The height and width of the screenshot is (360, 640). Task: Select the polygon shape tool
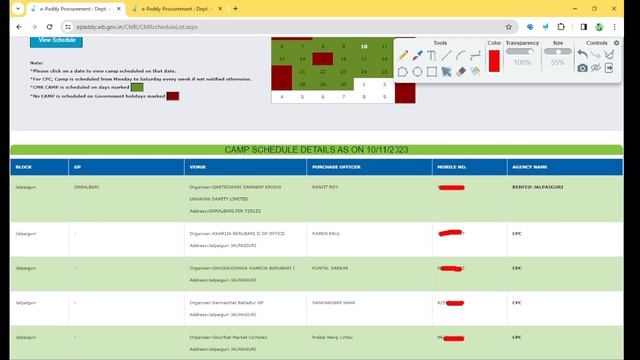tap(403, 72)
